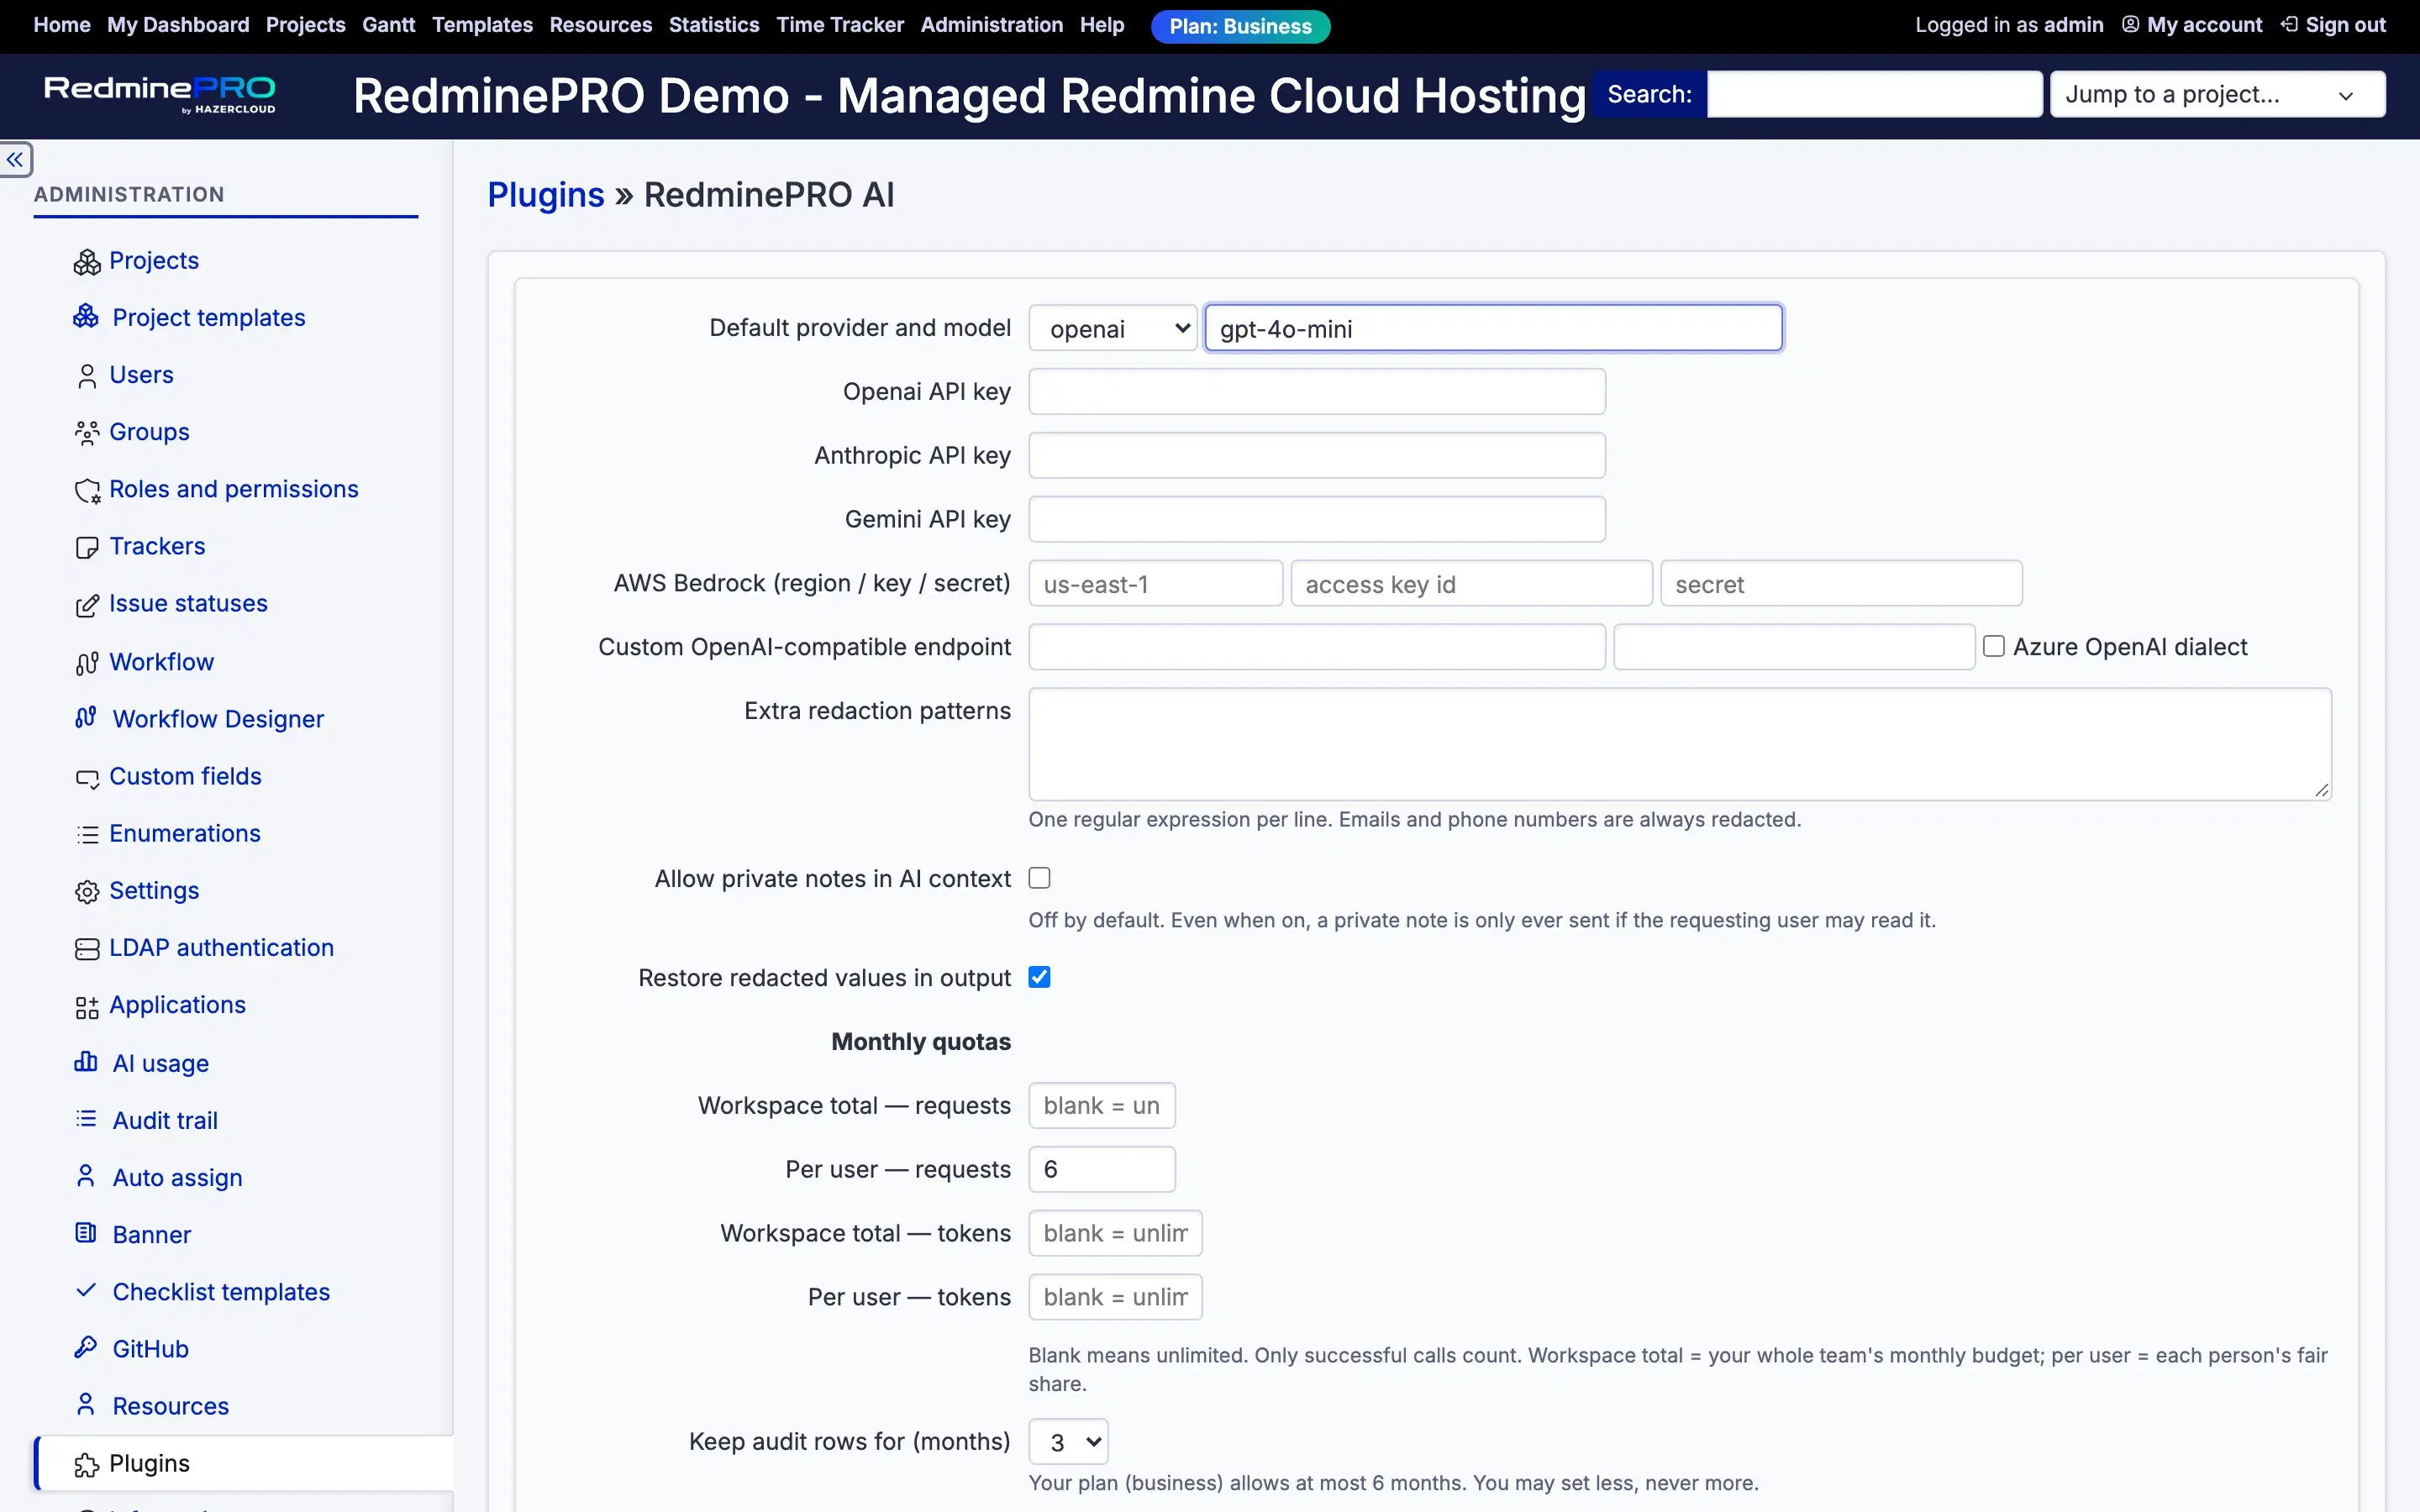The height and width of the screenshot is (1512, 2420).
Task: Click the Extra redaction patterns textarea
Action: coord(1680,744)
